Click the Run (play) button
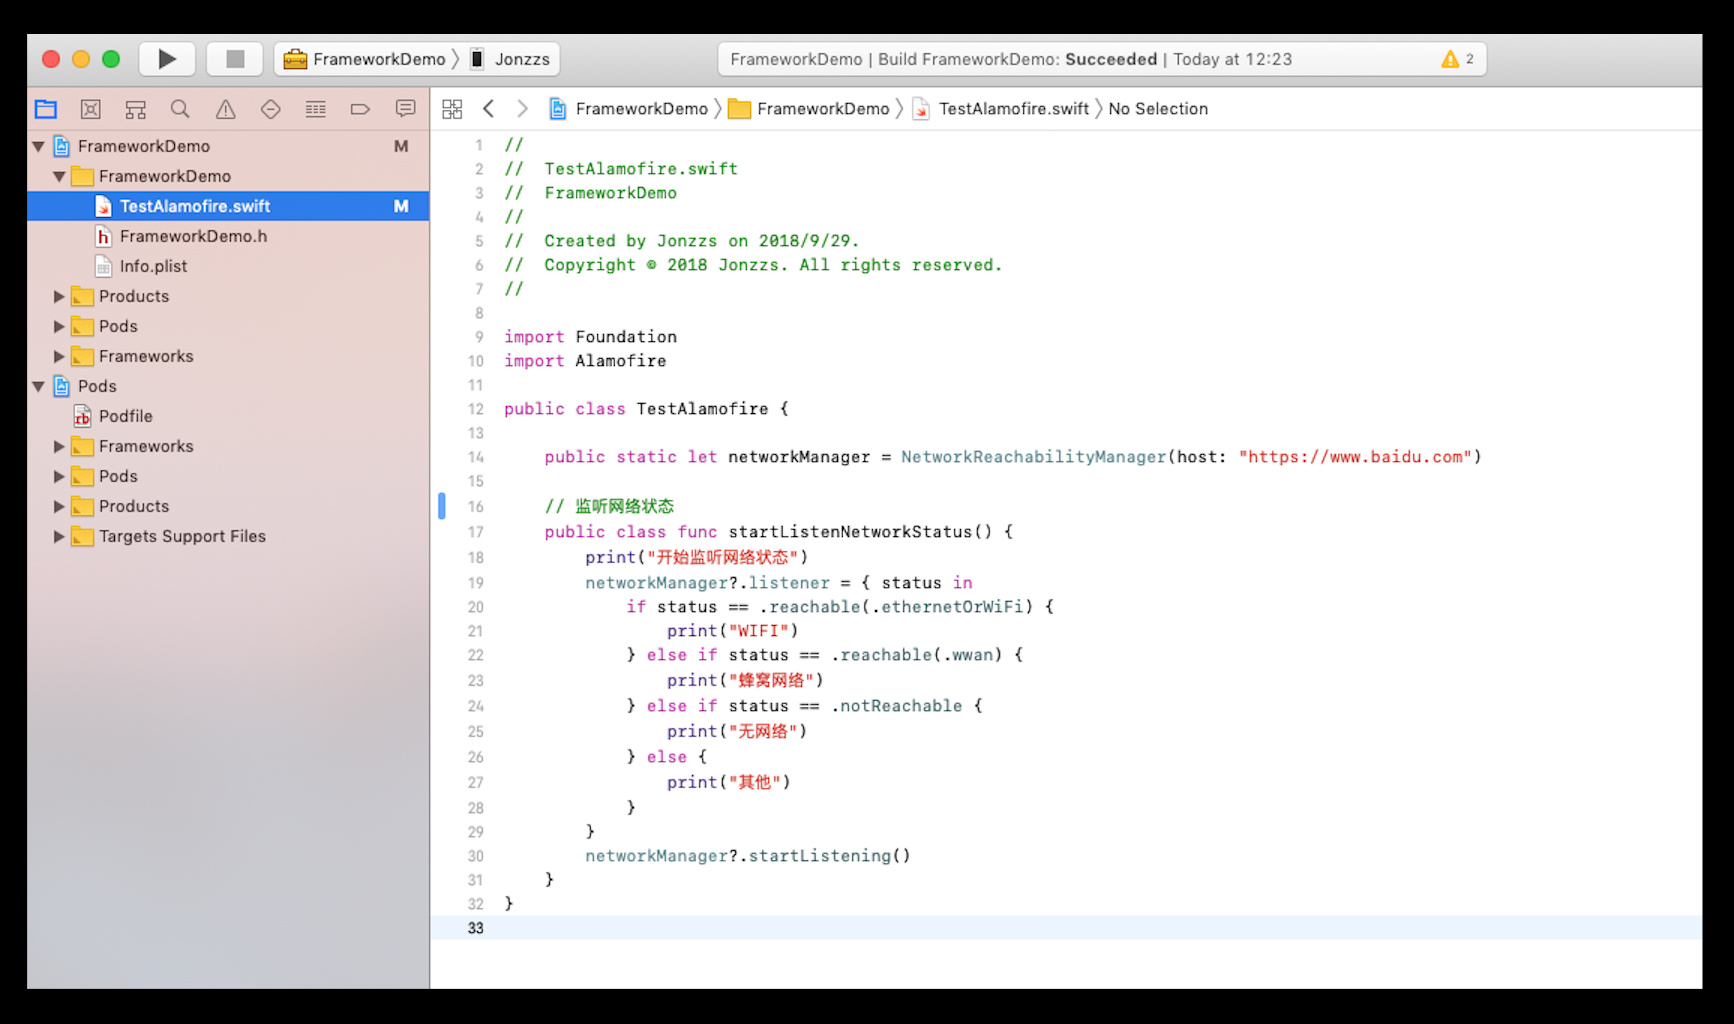Image resolution: width=1734 pixels, height=1024 pixels. click(x=167, y=59)
